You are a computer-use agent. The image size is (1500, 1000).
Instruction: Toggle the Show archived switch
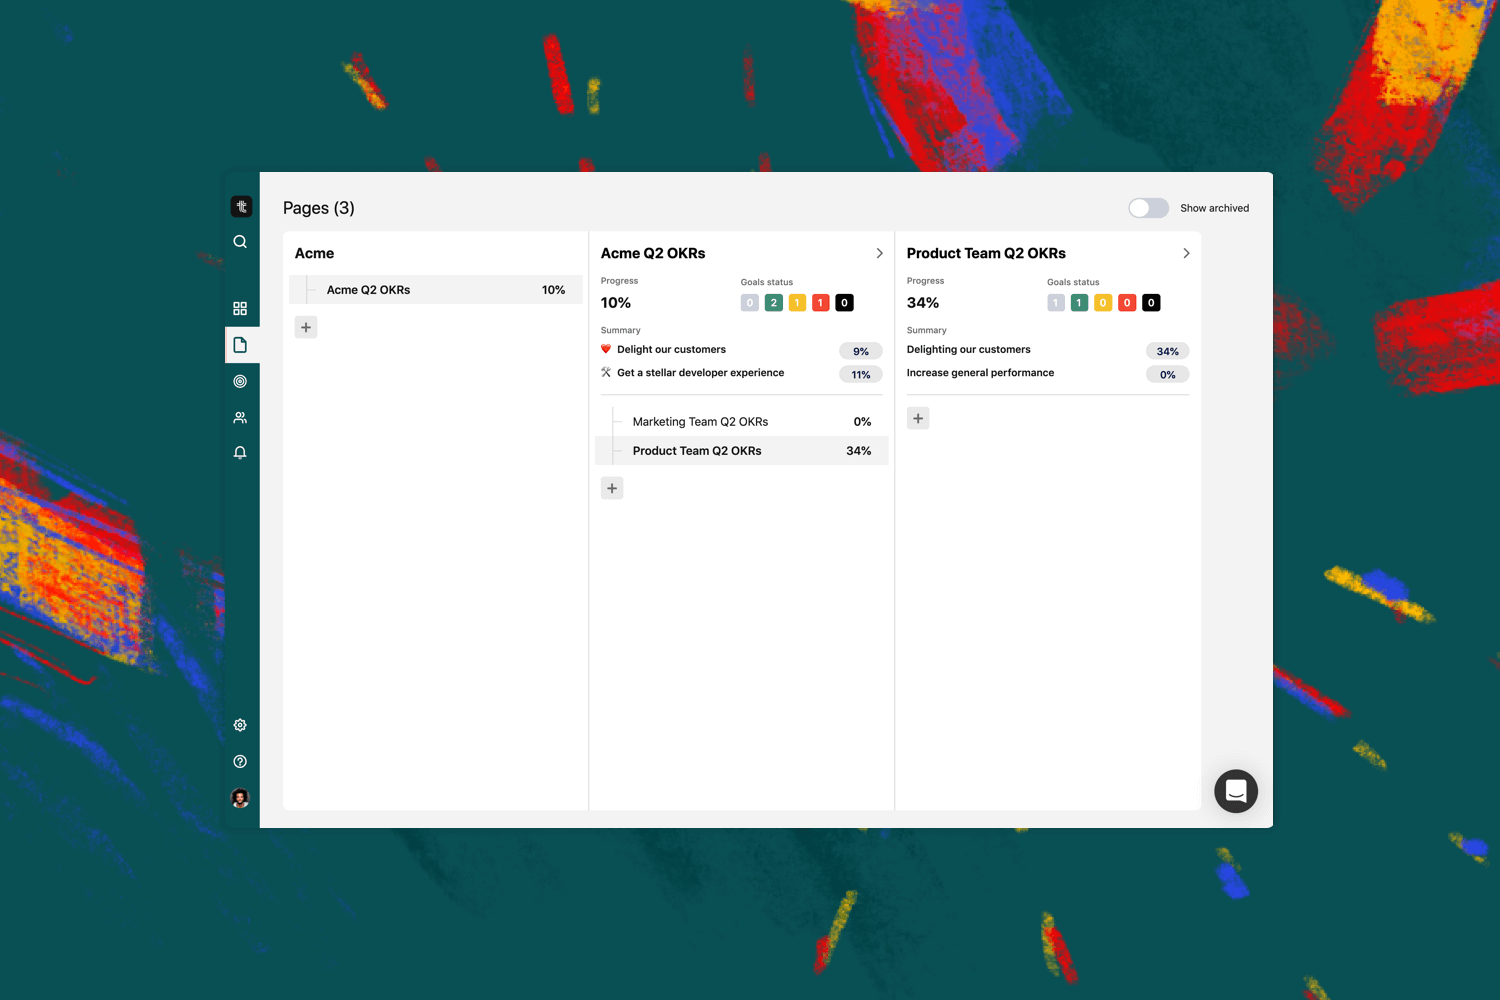click(x=1148, y=208)
